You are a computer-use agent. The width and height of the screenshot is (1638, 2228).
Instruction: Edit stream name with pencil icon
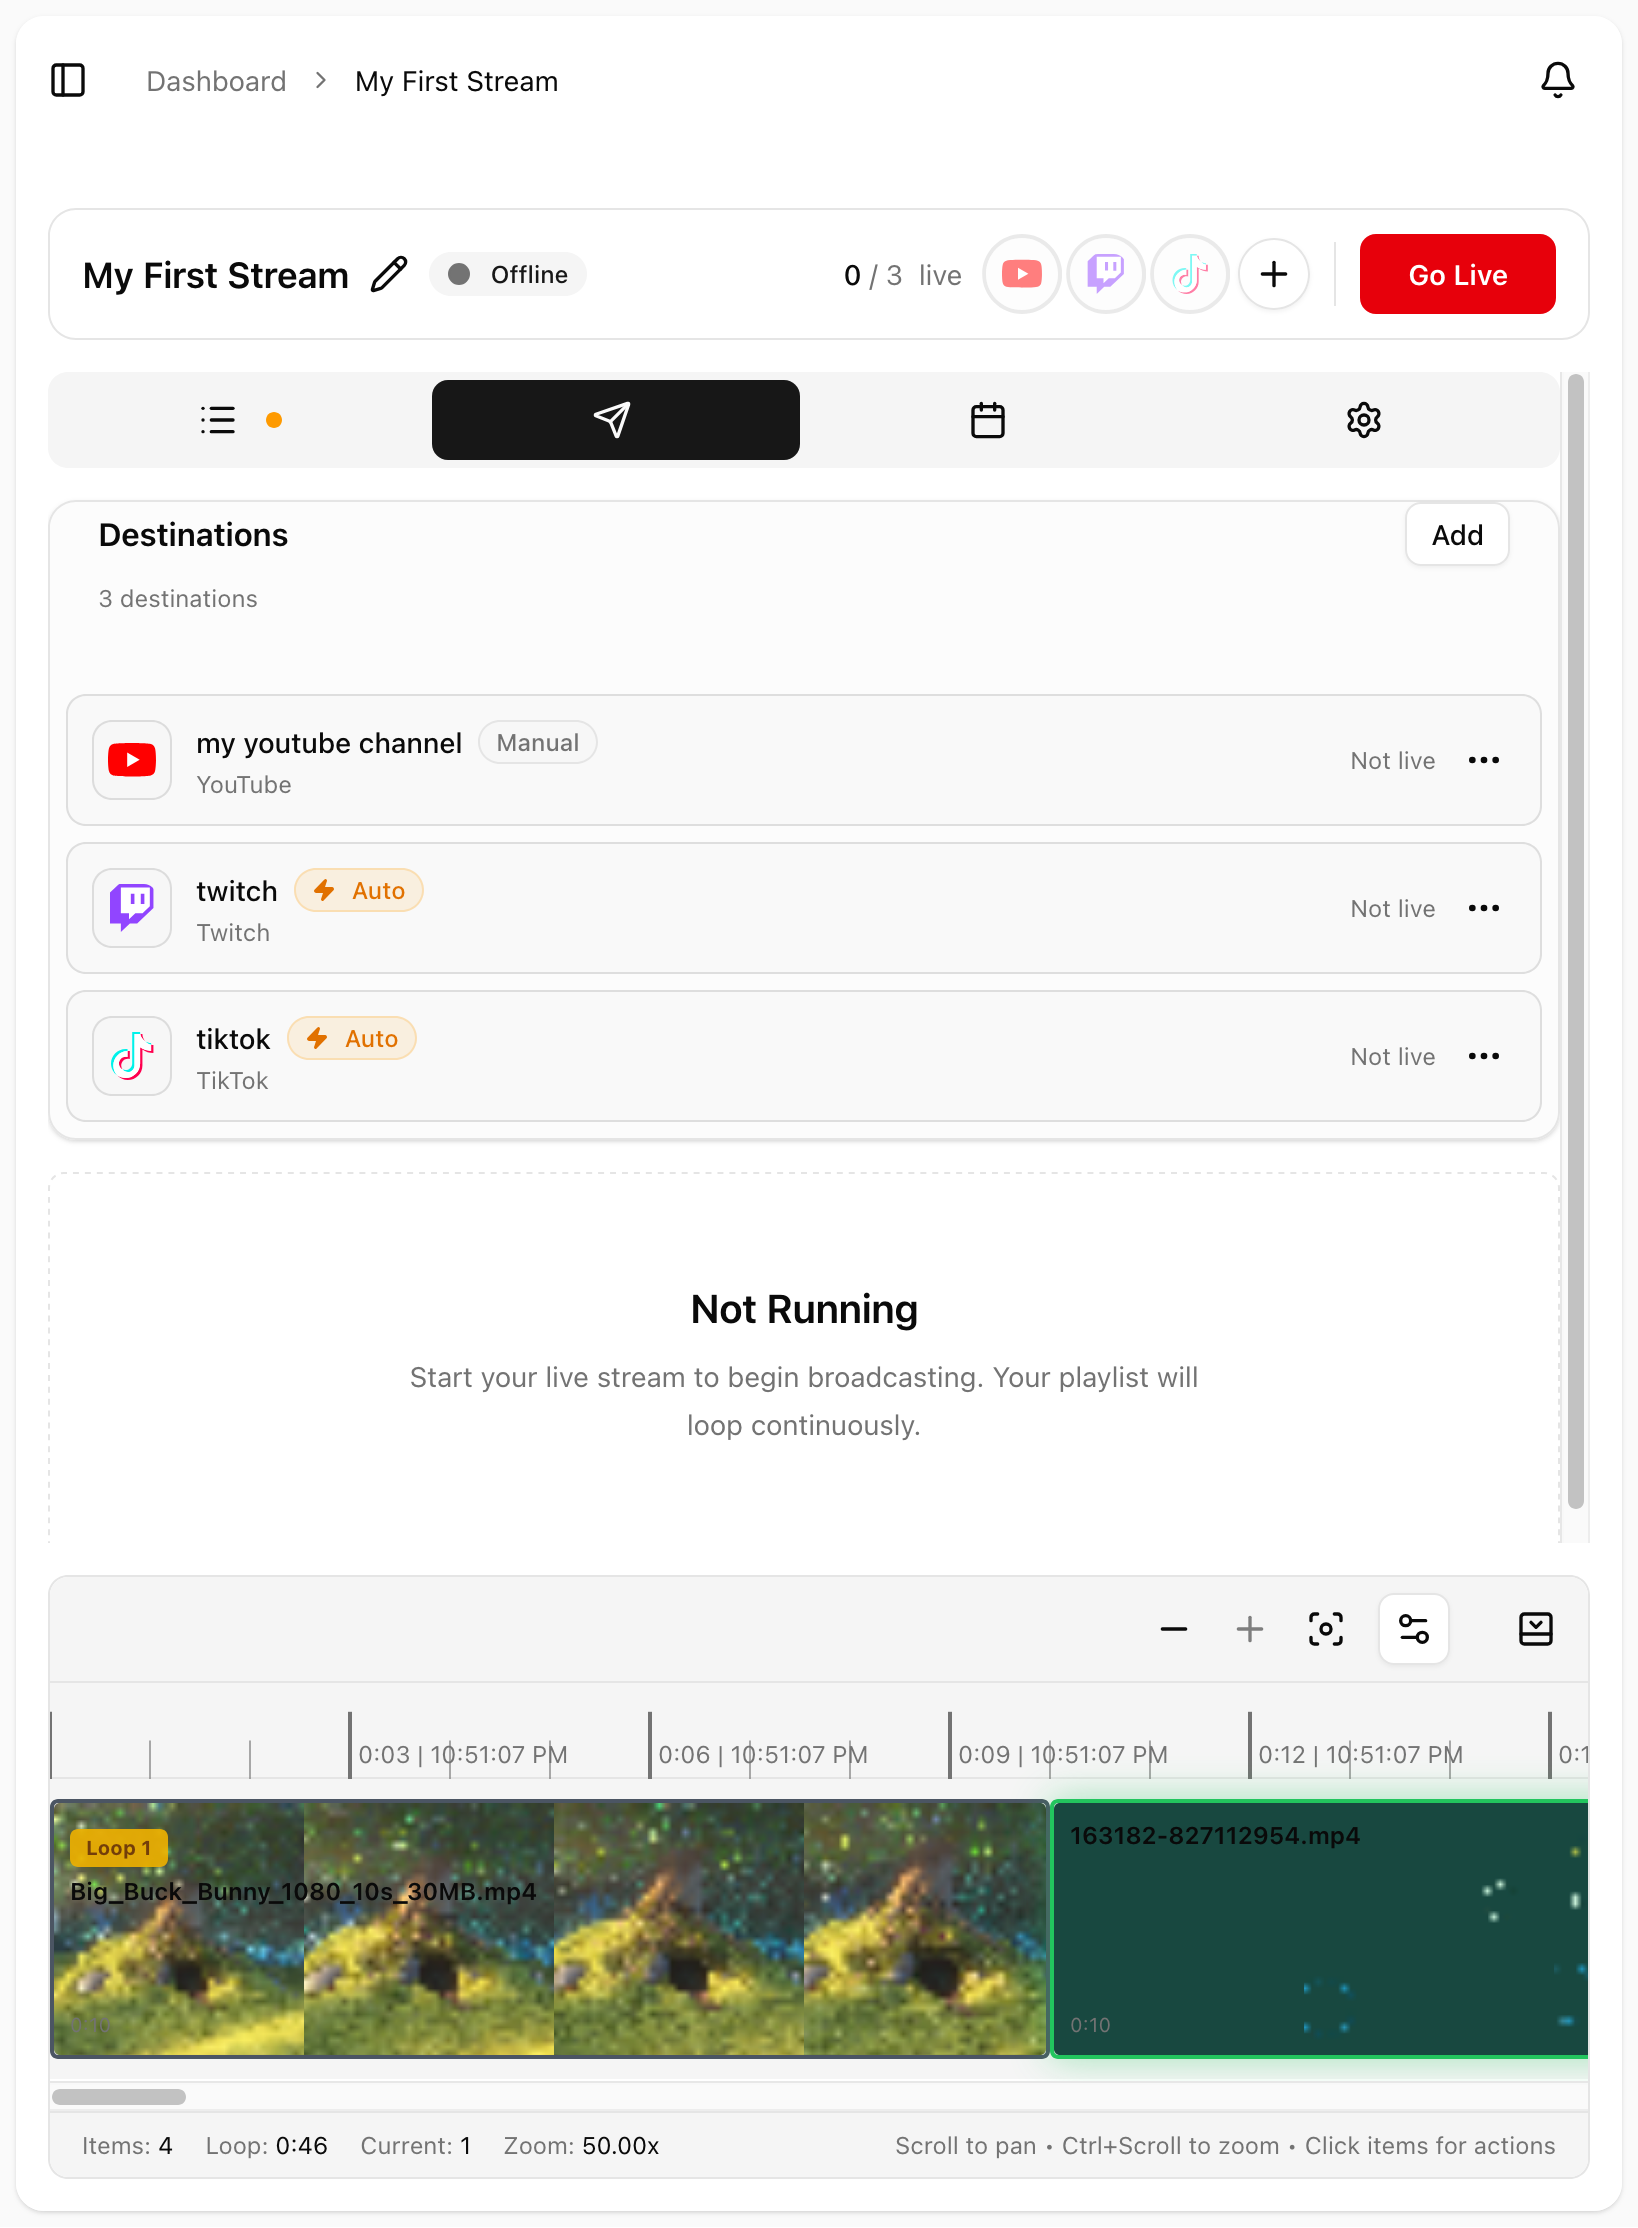click(x=389, y=274)
